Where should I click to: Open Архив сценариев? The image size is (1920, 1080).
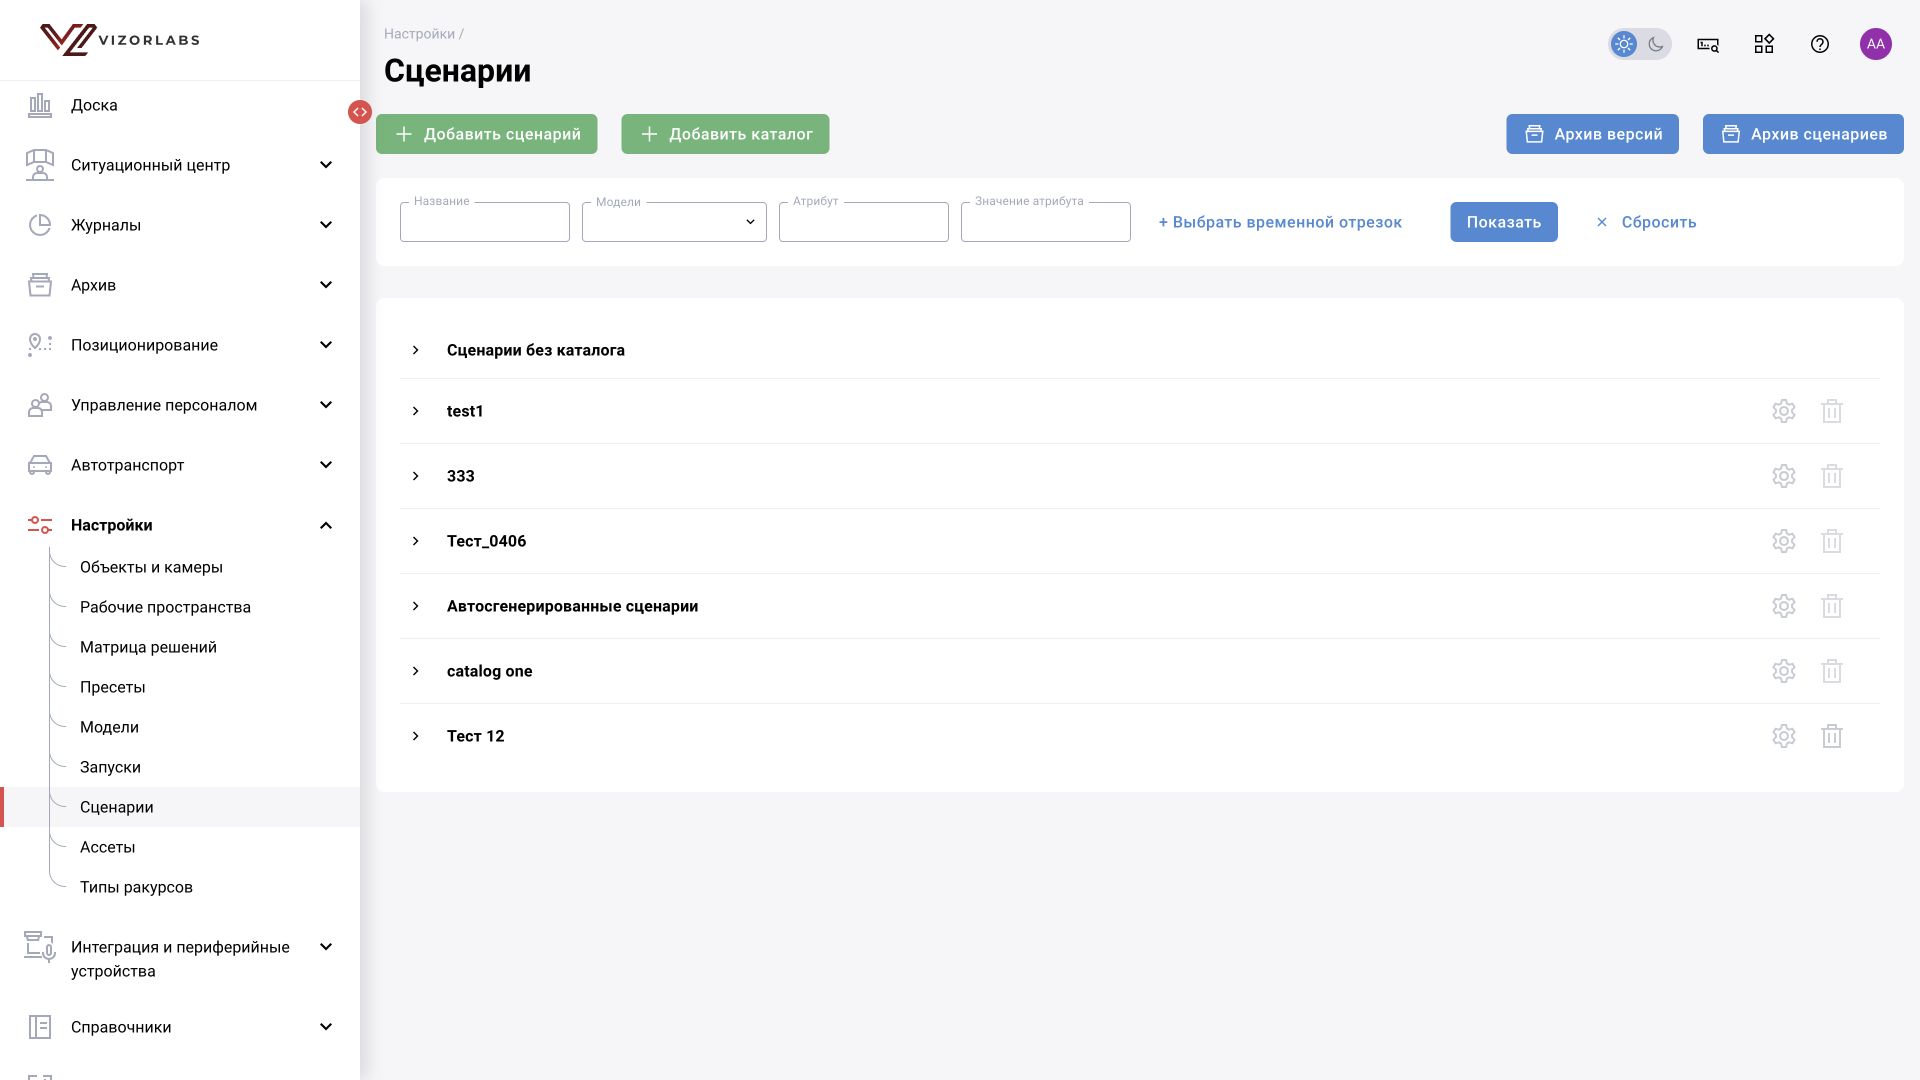[1803, 134]
